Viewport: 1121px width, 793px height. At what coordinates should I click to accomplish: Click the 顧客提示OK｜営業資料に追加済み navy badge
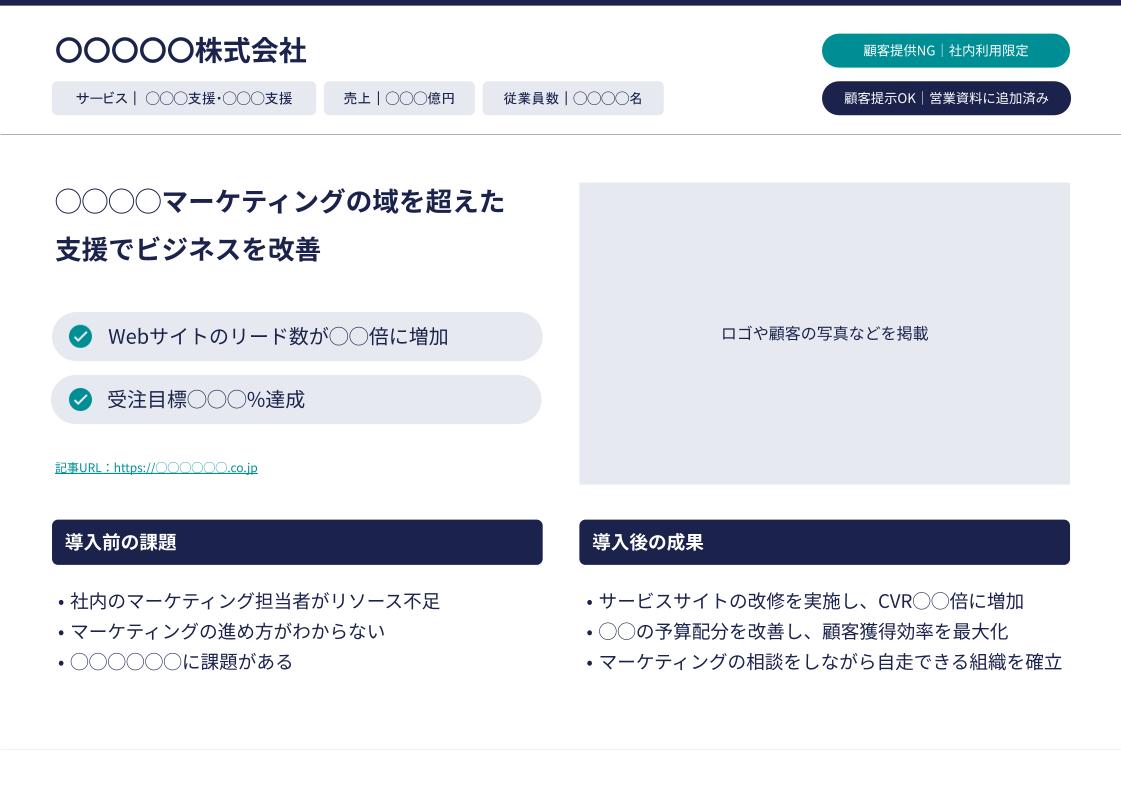click(945, 98)
